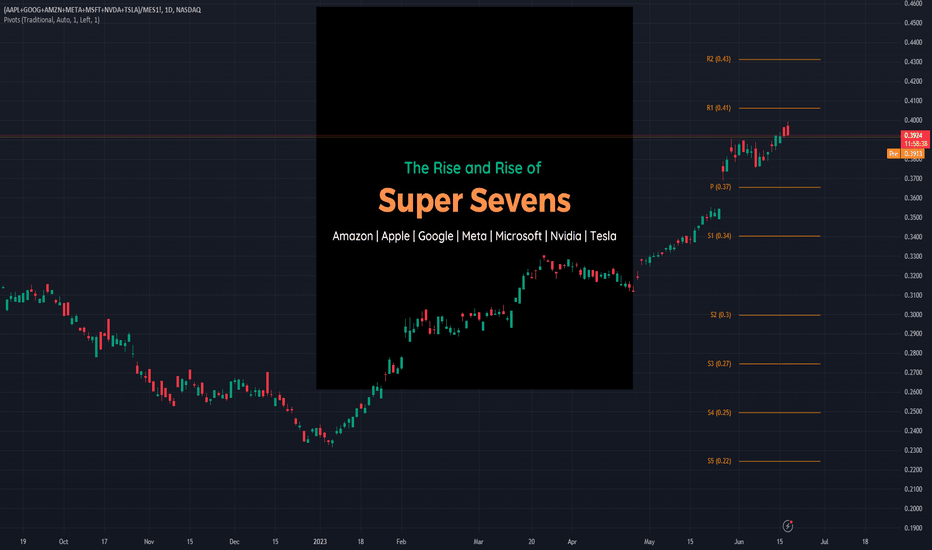The height and width of the screenshot is (550, 932).
Task: Select the Pivots Traditional indicator label
Action: click(52, 20)
